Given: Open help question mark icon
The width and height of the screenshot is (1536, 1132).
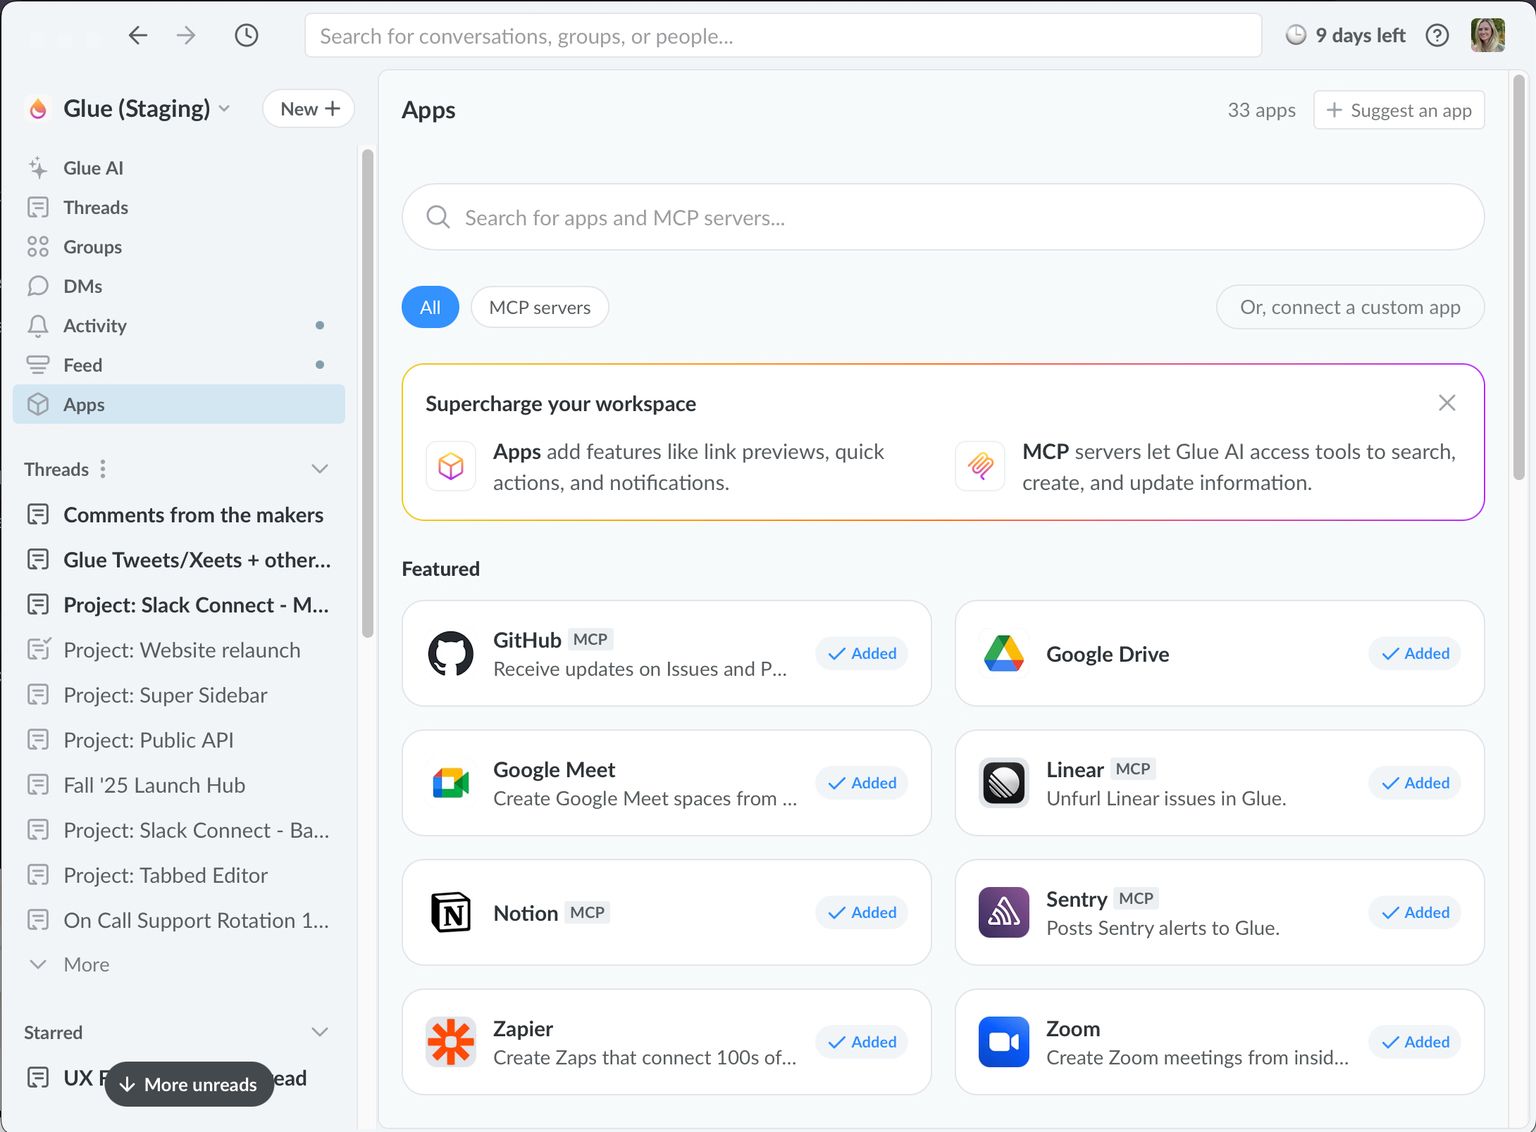Looking at the screenshot, I should coord(1437,36).
